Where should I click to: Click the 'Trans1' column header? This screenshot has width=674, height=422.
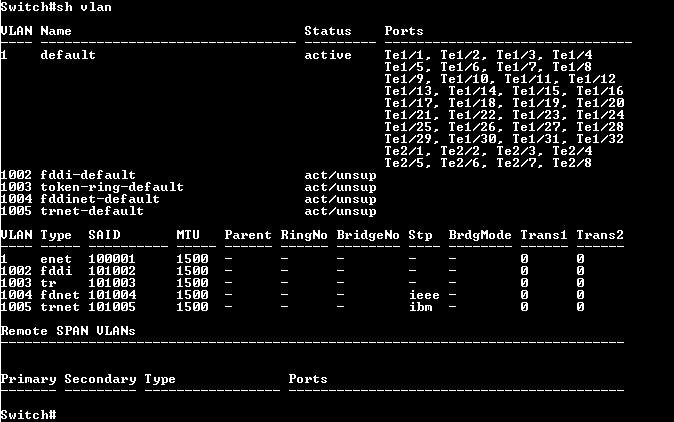point(544,235)
